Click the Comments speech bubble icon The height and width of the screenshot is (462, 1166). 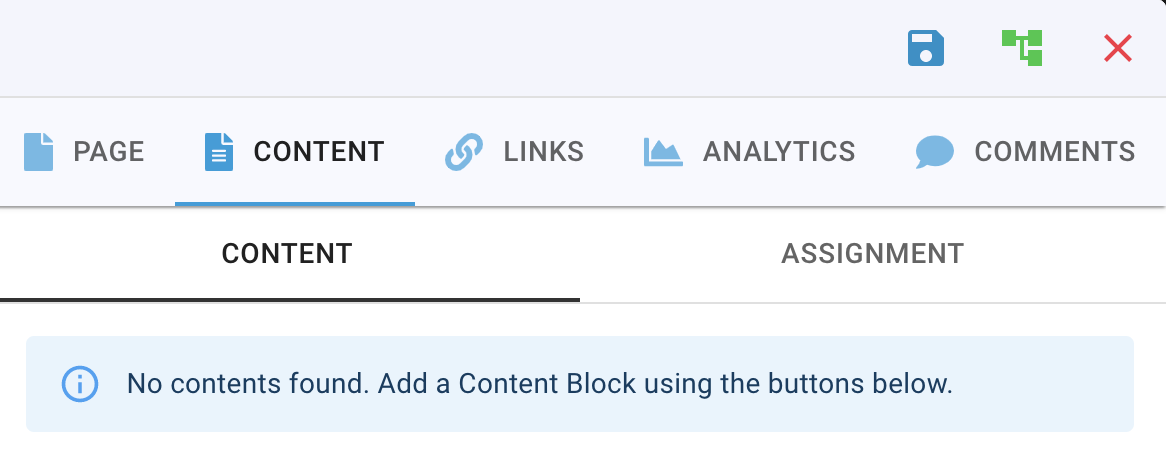pyautogui.click(x=934, y=152)
